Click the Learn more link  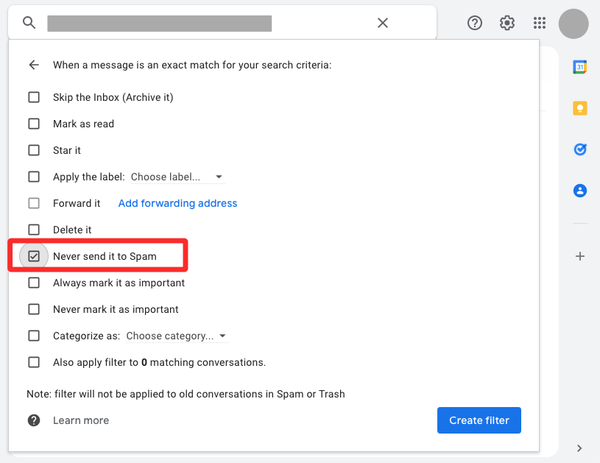point(81,420)
